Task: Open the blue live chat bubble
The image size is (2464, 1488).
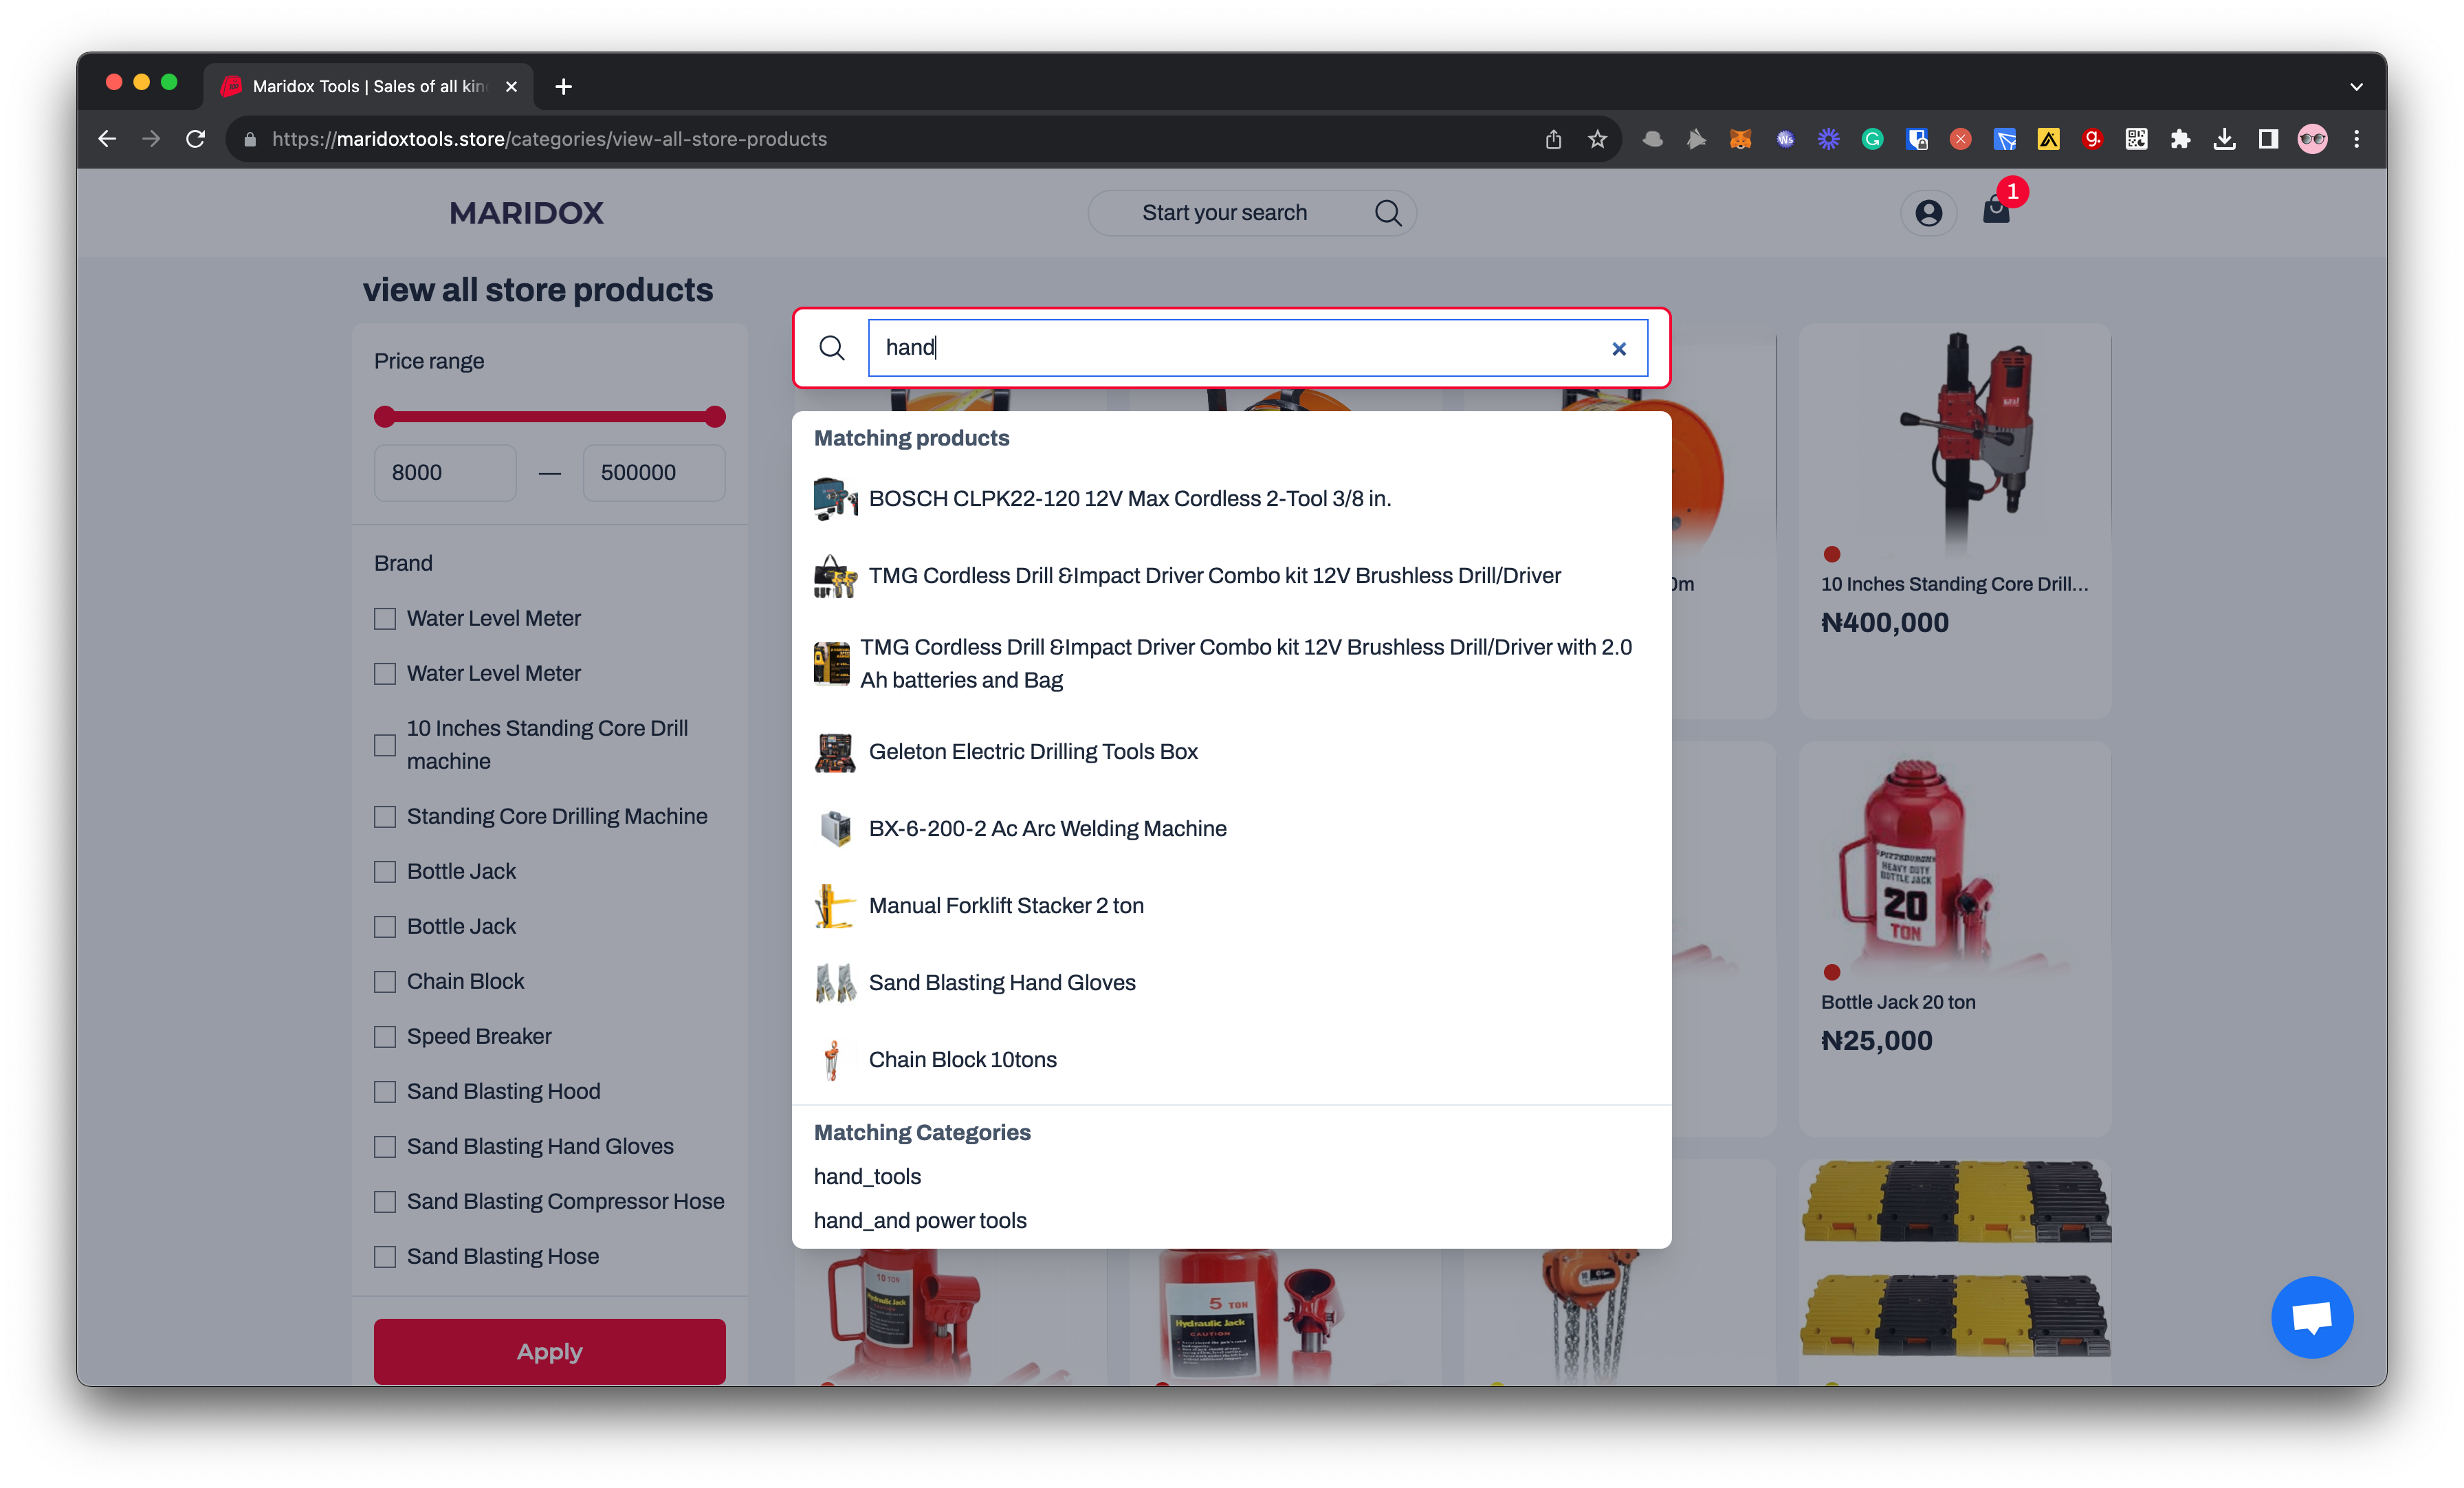Action: click(2312, 1317)
